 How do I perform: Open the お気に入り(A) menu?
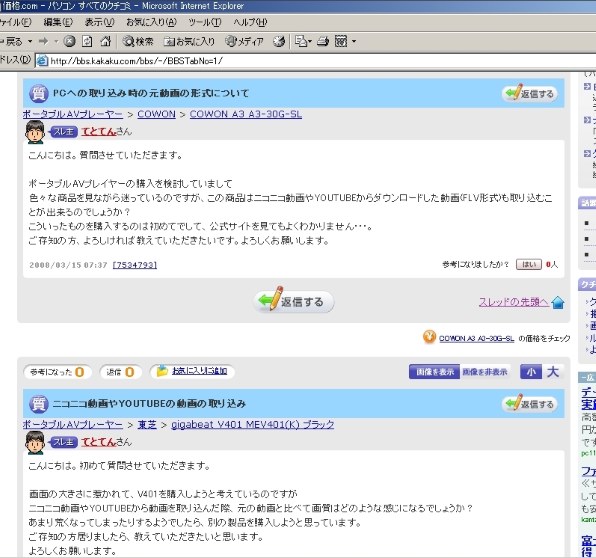[x=151, y=22]
